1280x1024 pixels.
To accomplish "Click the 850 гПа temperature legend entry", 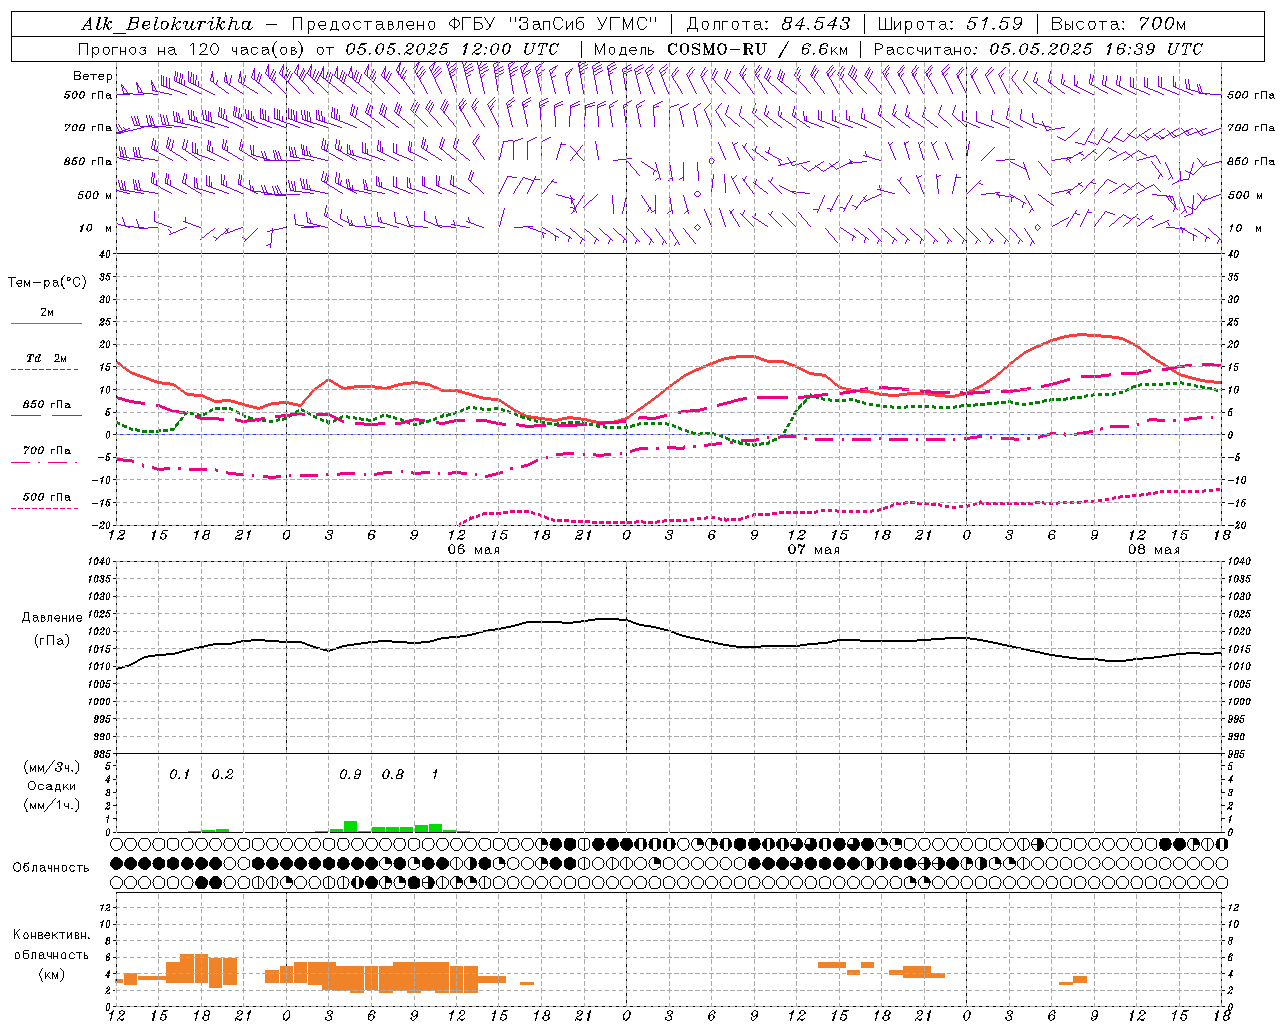I will [x=46, y=405].
